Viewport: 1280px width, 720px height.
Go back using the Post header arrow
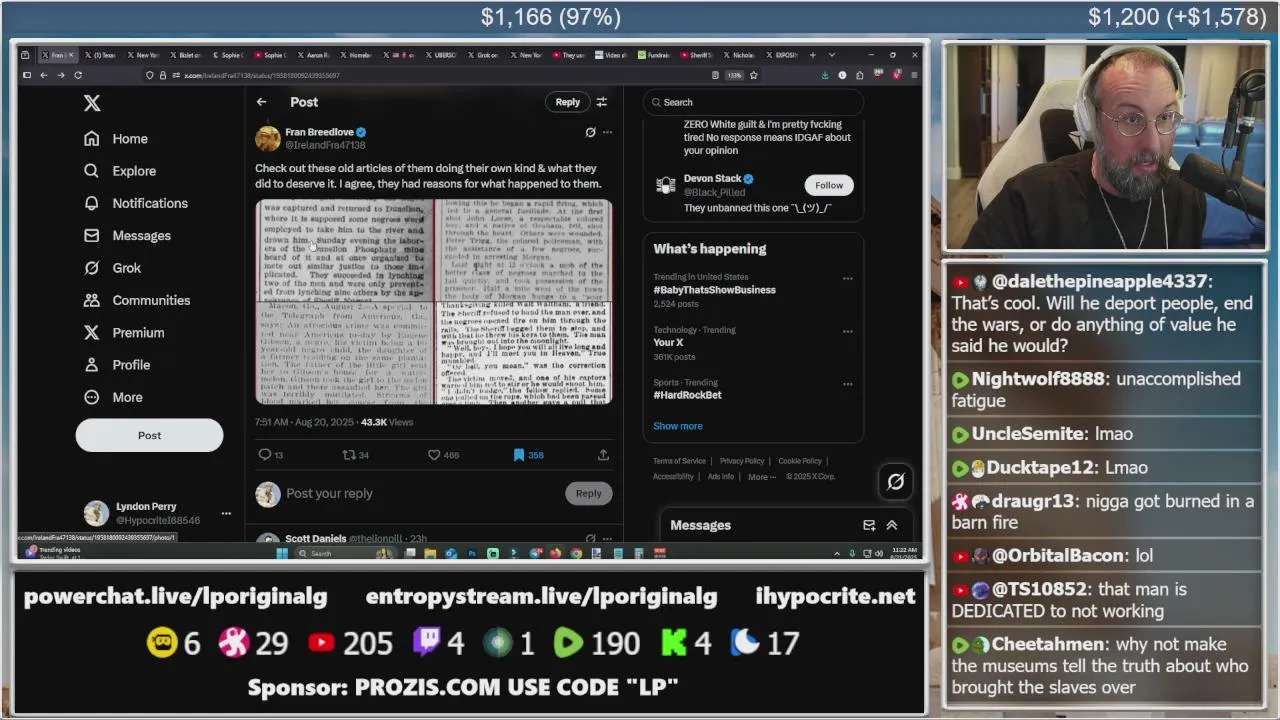click(261, 102)
